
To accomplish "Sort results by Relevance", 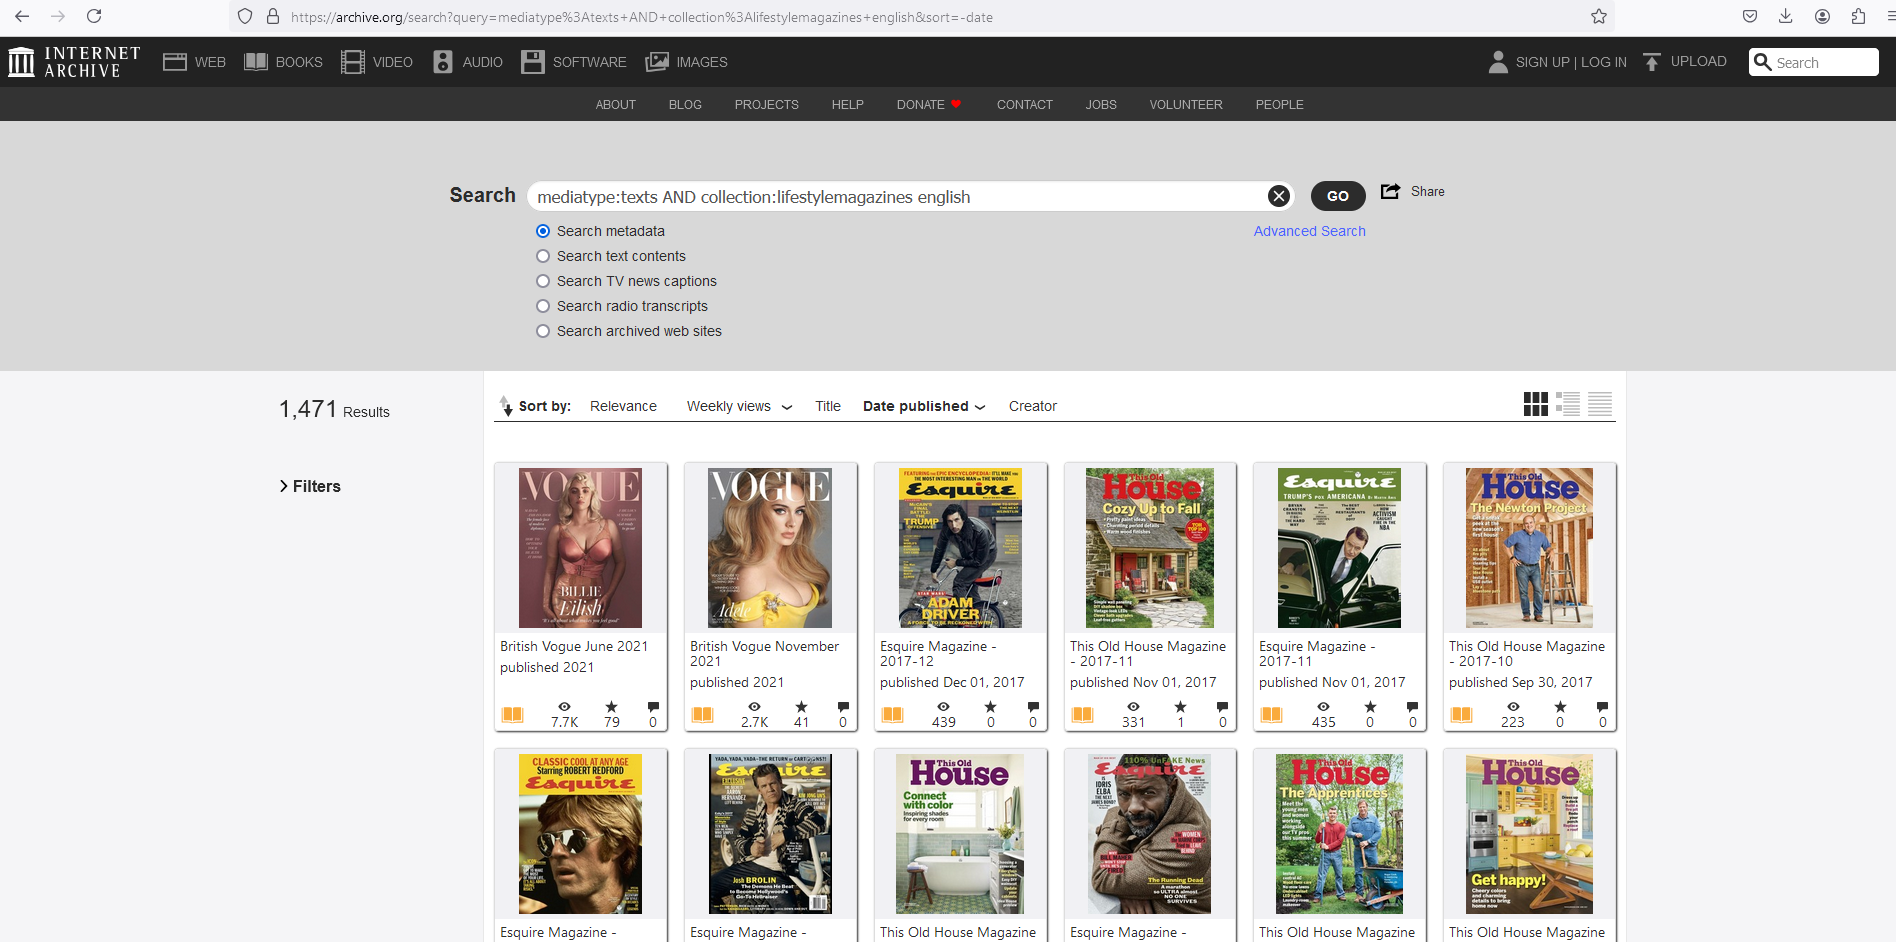I will pos(623,406).
